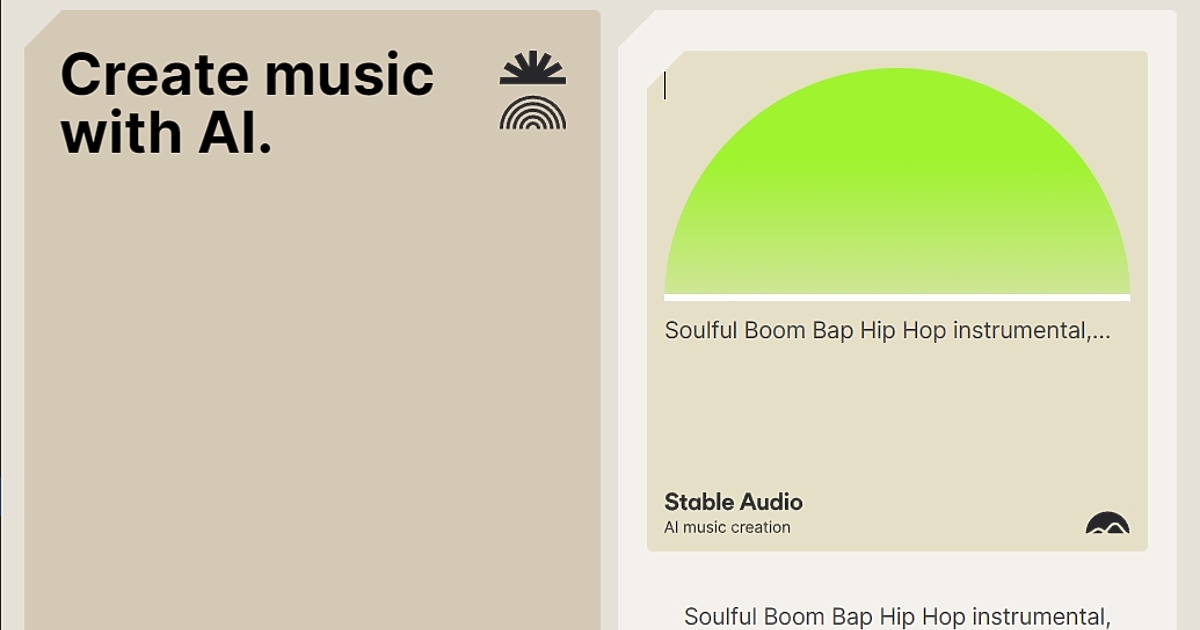Open the green semicircle track artwork

coord(897,190)
